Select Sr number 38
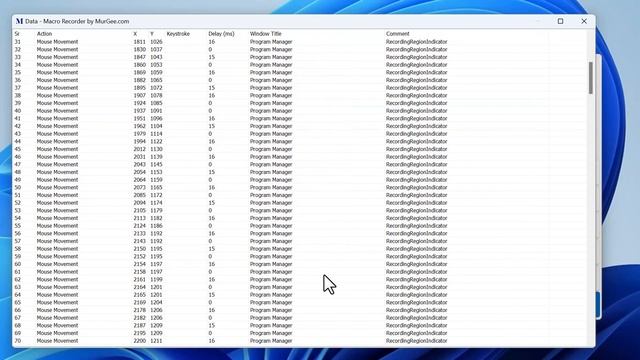Image resolution: width=640 pixels, height=360 pixels. (18, 96)
